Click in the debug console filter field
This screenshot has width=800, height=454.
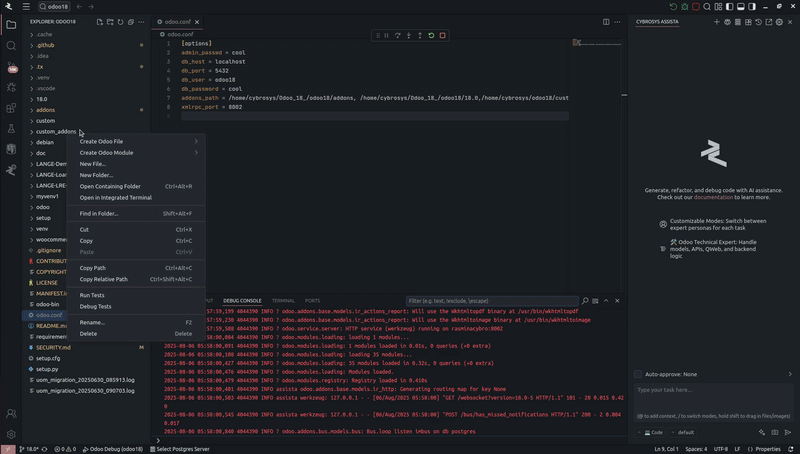click(x=492, y=301)
